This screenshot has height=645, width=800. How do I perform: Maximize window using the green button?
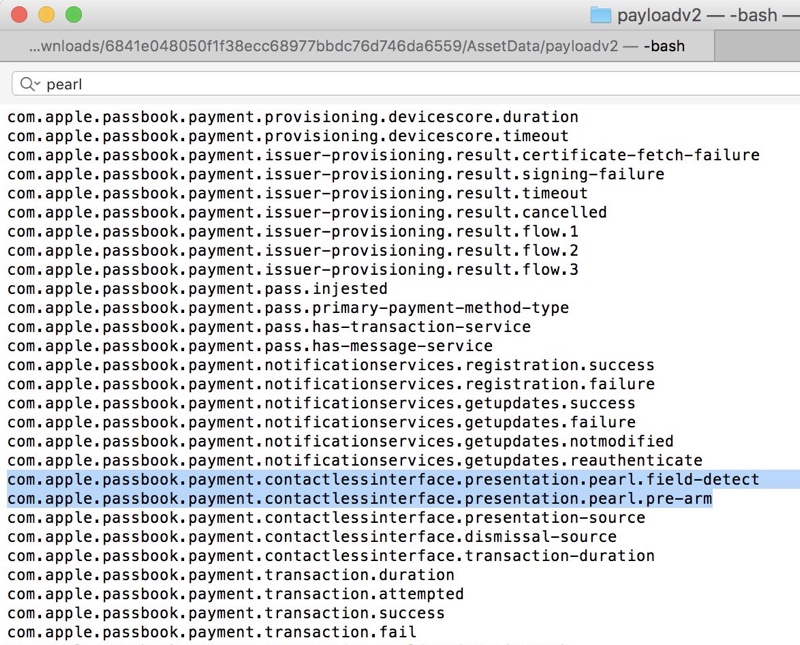point(74,14)
